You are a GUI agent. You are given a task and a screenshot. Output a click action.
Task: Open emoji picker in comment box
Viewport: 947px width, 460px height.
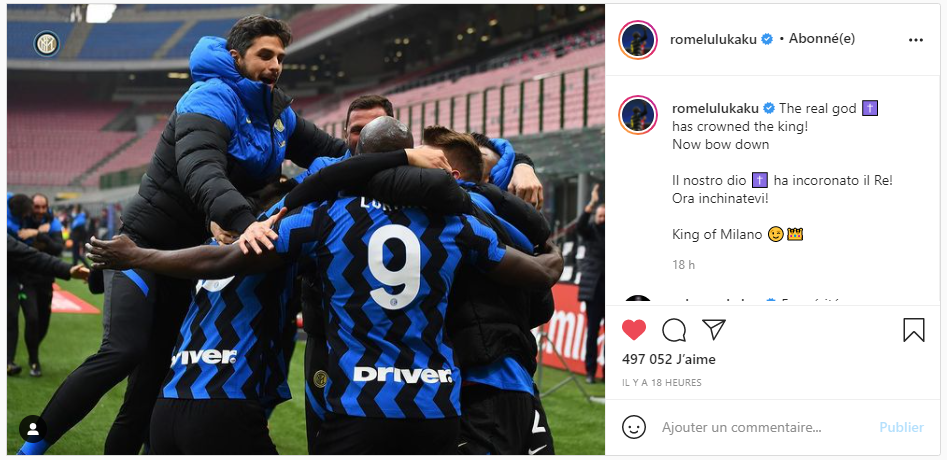(633, 427)
